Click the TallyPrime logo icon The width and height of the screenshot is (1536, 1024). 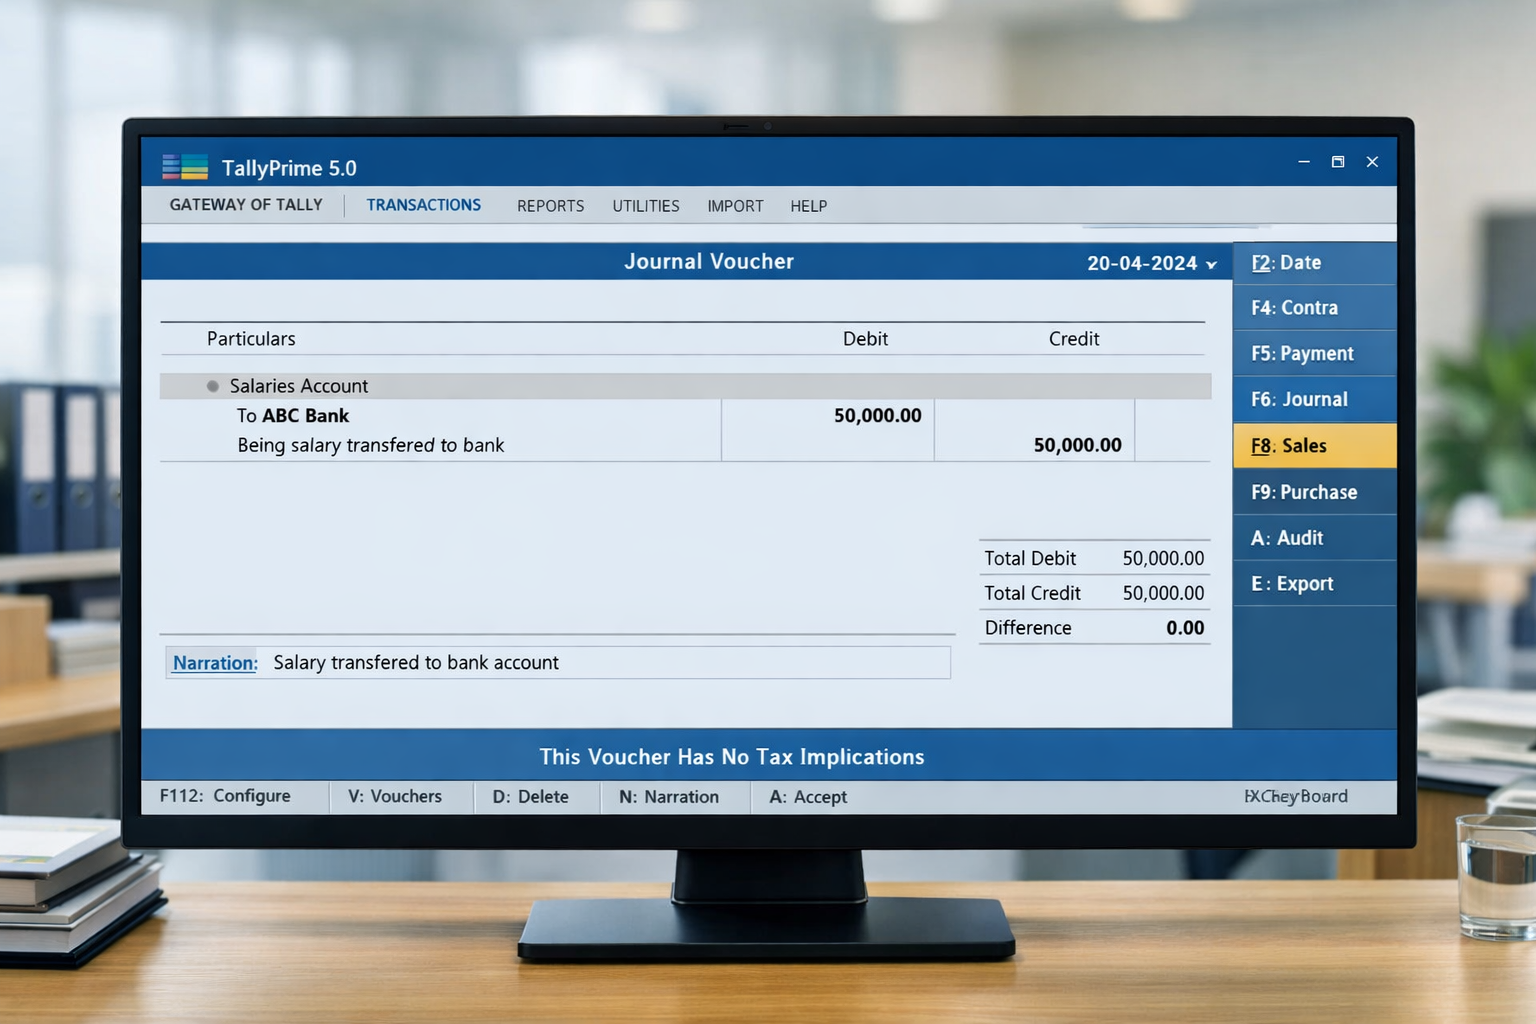point(185,167)
